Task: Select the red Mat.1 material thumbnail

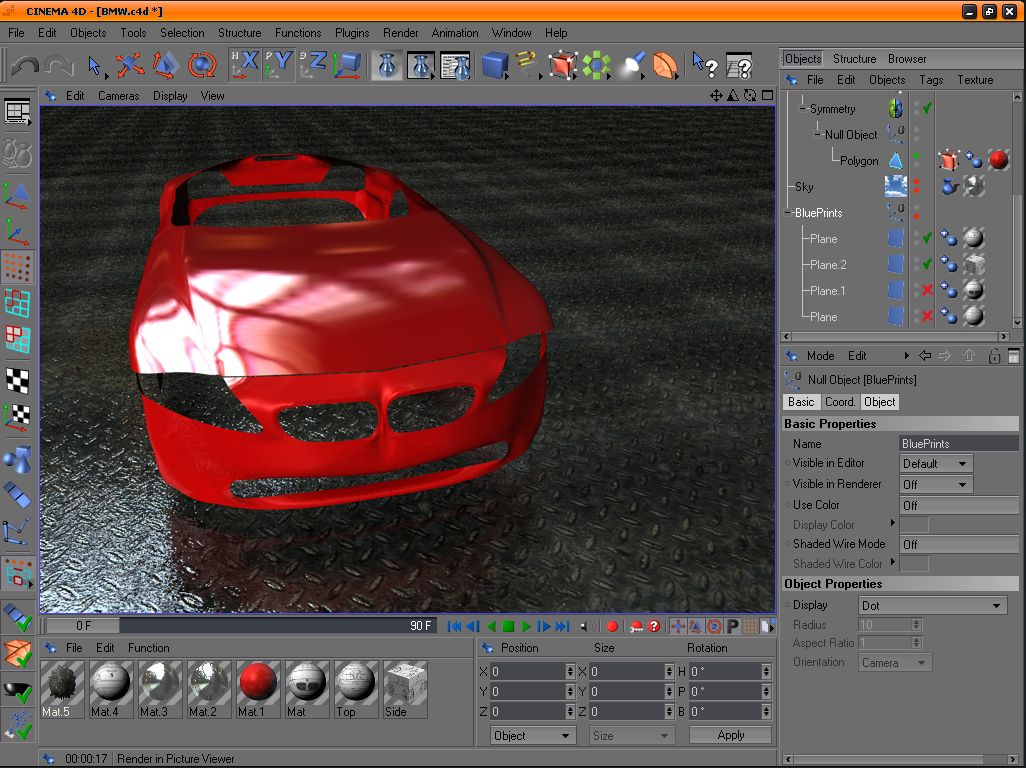Action: pos(258,684)
